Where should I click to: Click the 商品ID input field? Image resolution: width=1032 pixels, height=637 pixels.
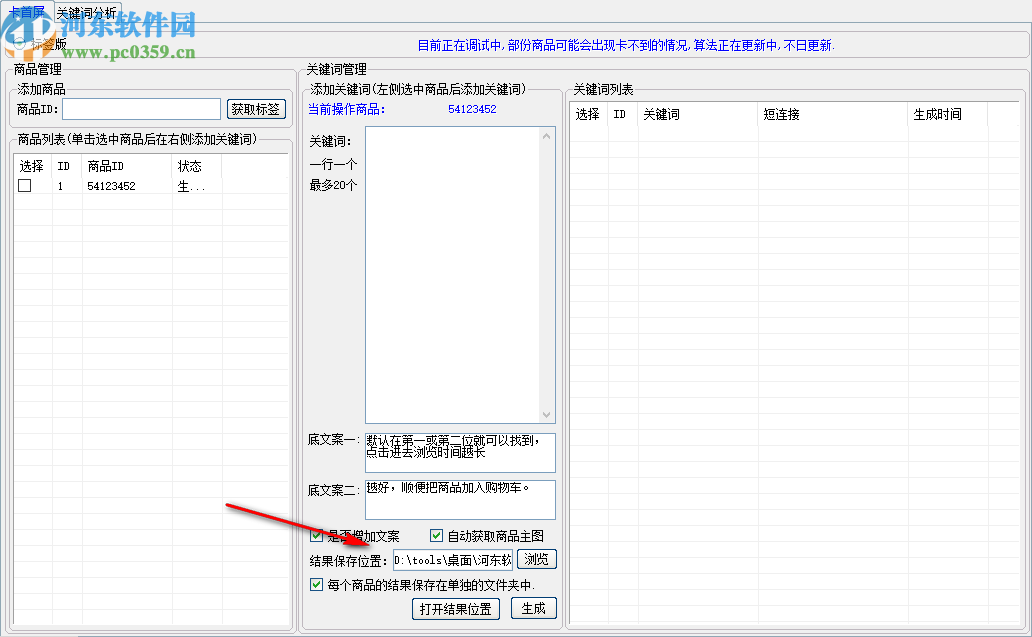(142, 109)
